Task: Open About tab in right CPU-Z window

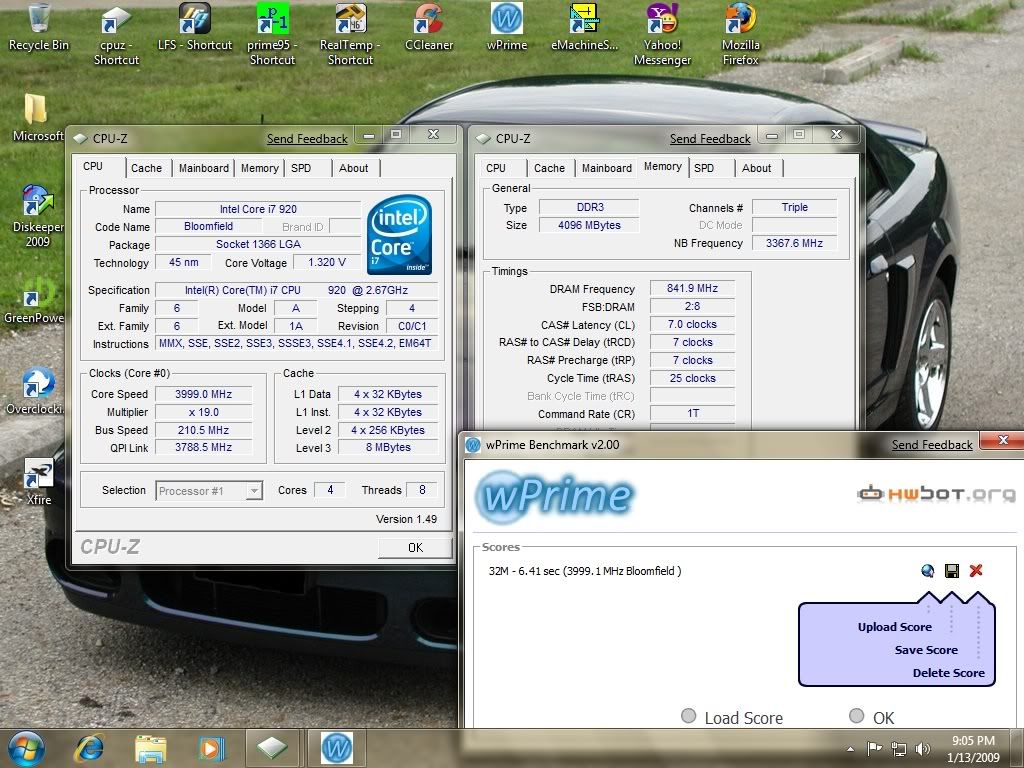Action: (x=756, y=168)
